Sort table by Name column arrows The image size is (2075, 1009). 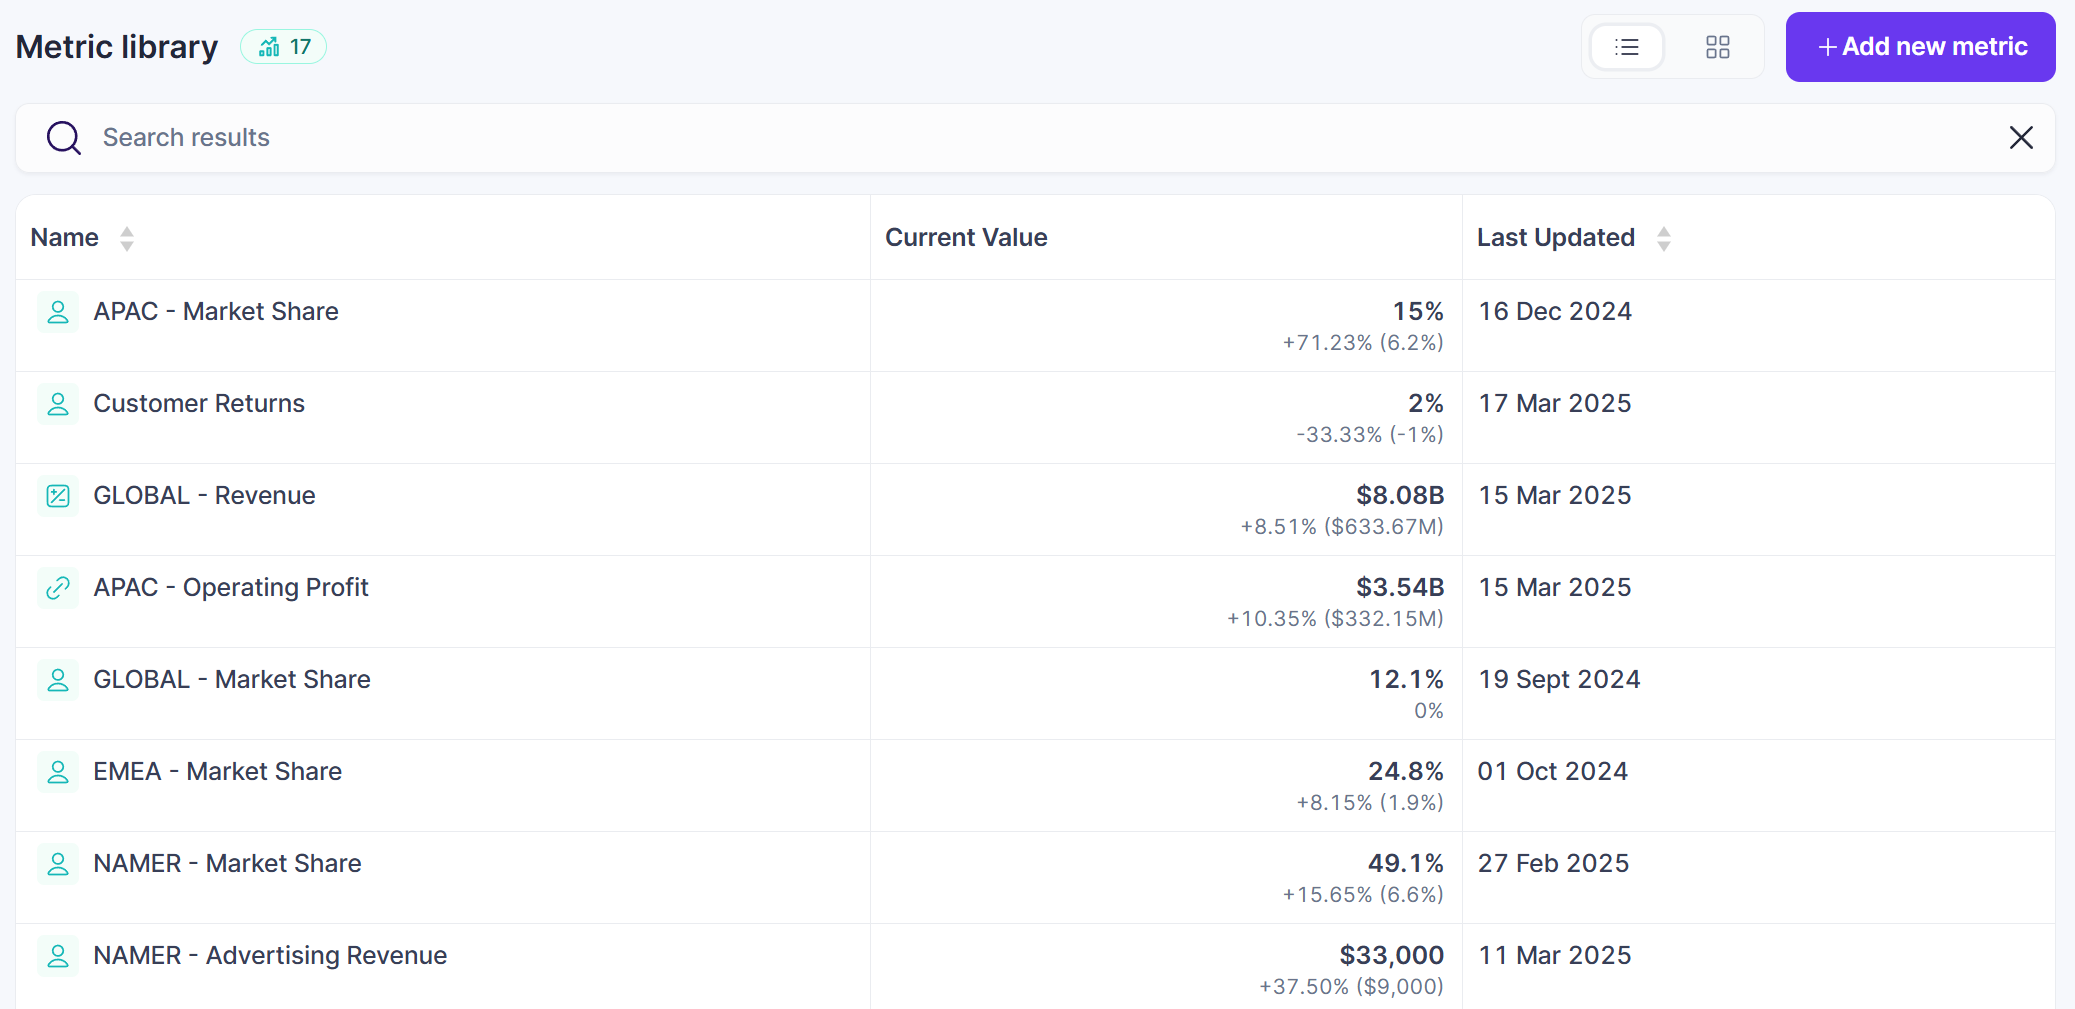pyautogui.click(x=127, y=238)
